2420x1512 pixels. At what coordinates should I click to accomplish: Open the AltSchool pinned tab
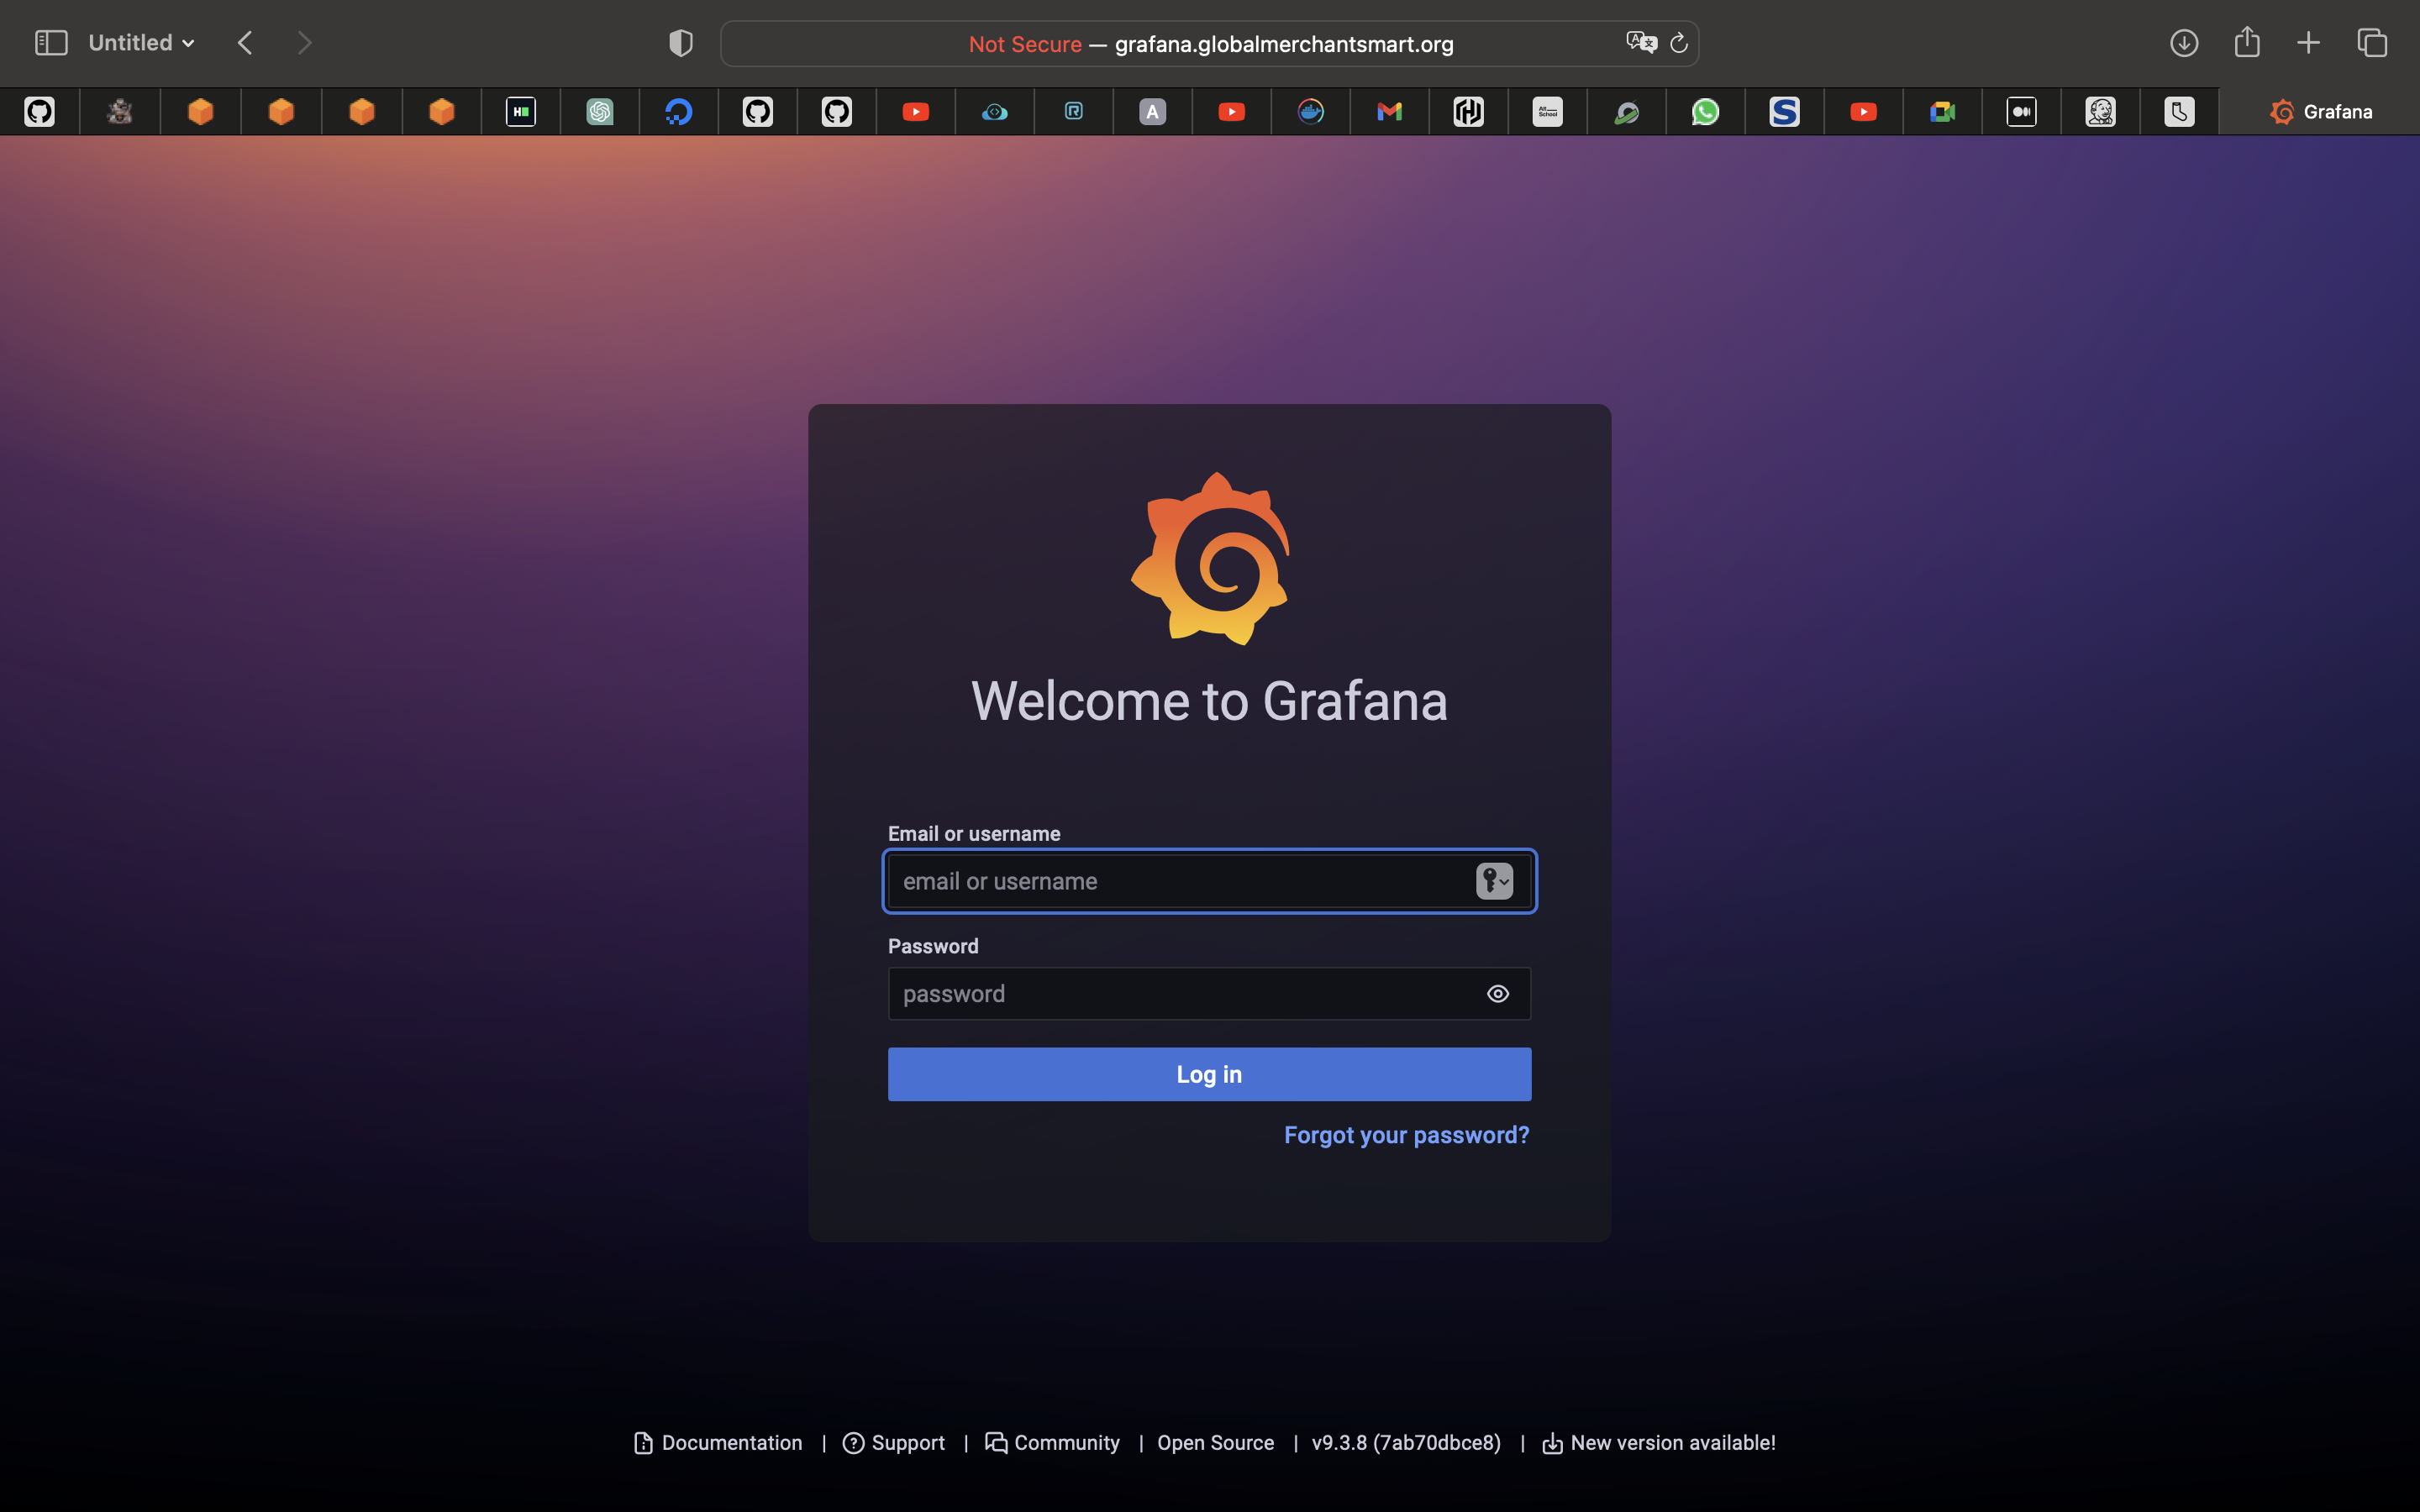point(1548,112)
